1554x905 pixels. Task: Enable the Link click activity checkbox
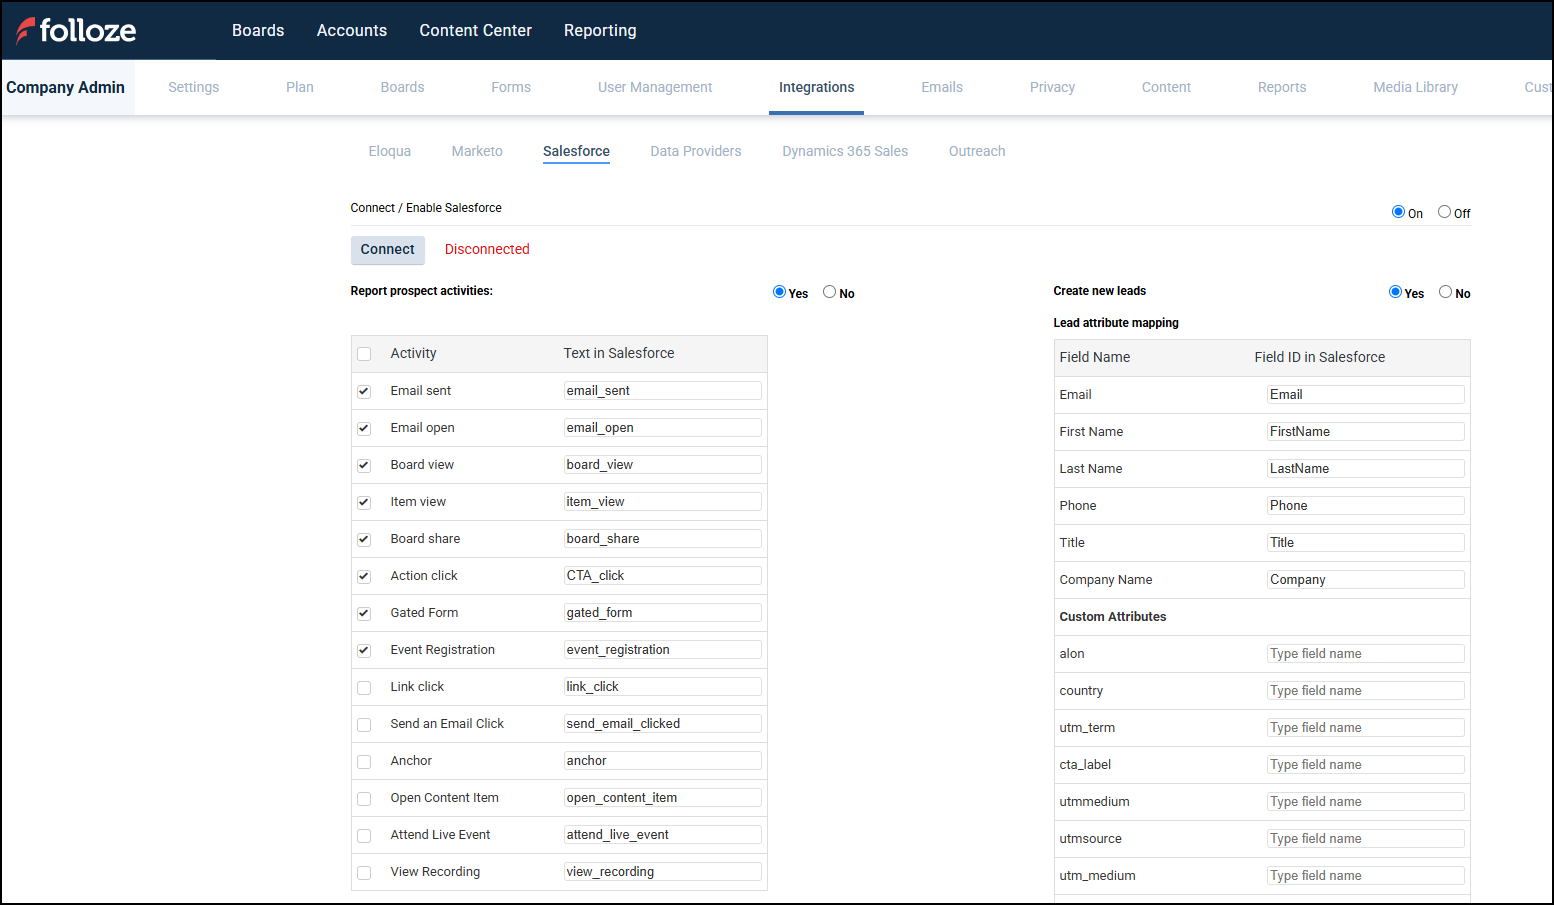coord(364,688)
